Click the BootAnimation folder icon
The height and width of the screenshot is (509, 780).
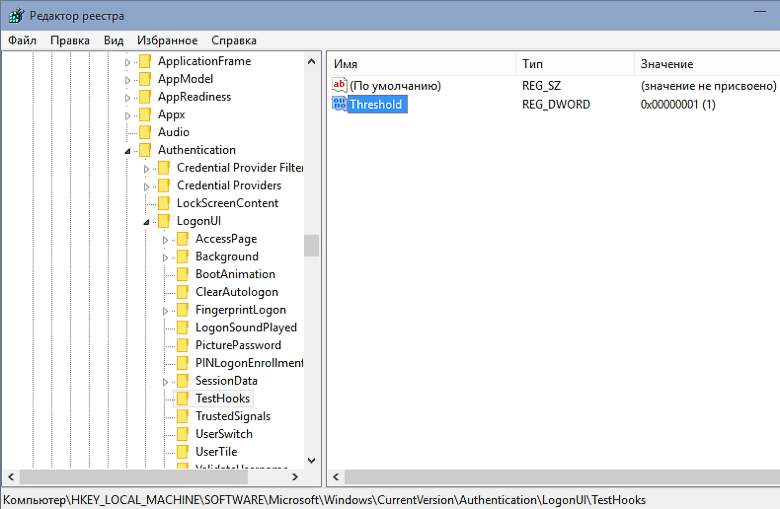tap(183, 274)
